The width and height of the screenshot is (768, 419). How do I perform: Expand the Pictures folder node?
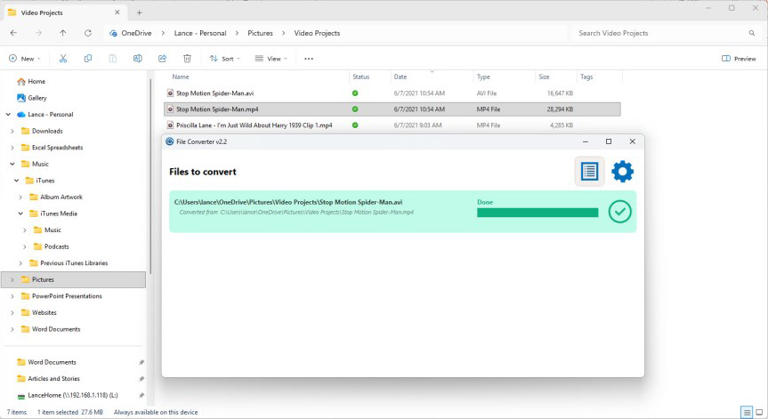coord(12,279)
